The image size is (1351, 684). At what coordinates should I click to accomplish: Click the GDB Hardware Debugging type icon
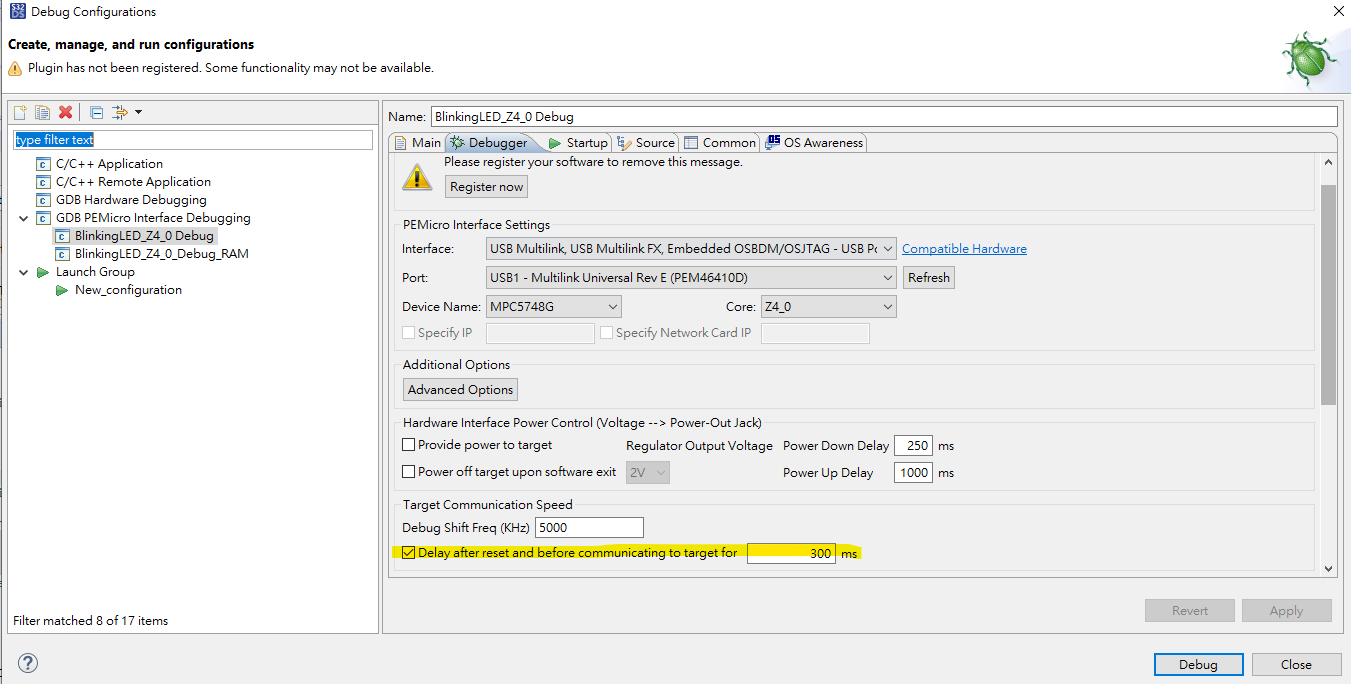pyautogui.click(x=43, y=200)
